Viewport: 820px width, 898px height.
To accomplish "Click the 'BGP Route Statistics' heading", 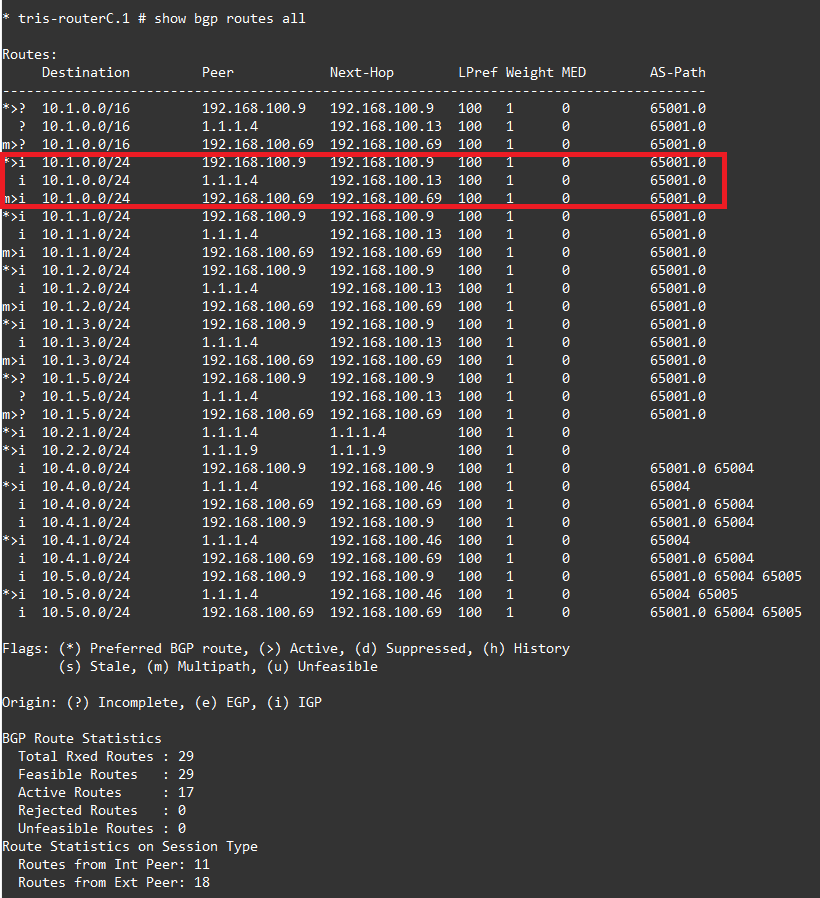I will 81,738.
